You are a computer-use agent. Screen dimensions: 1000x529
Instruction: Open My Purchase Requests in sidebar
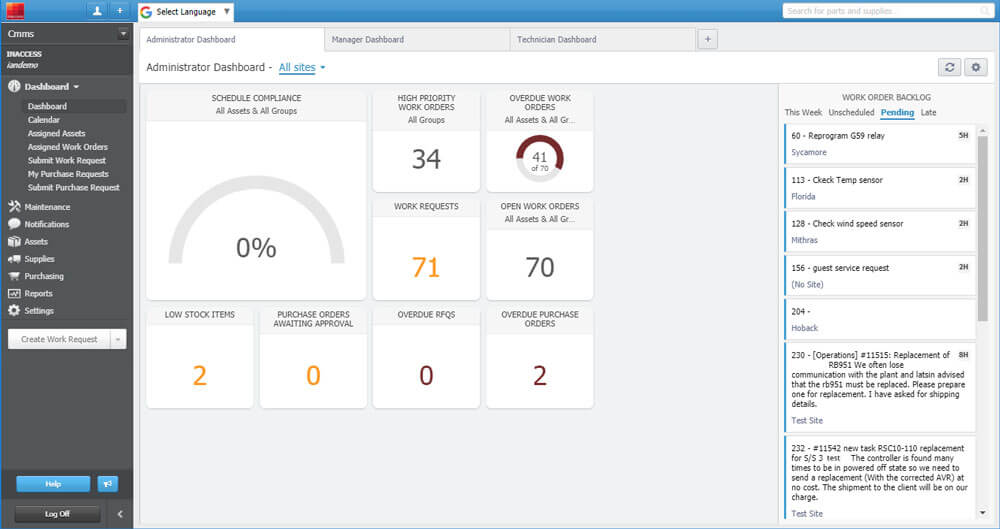68,174
